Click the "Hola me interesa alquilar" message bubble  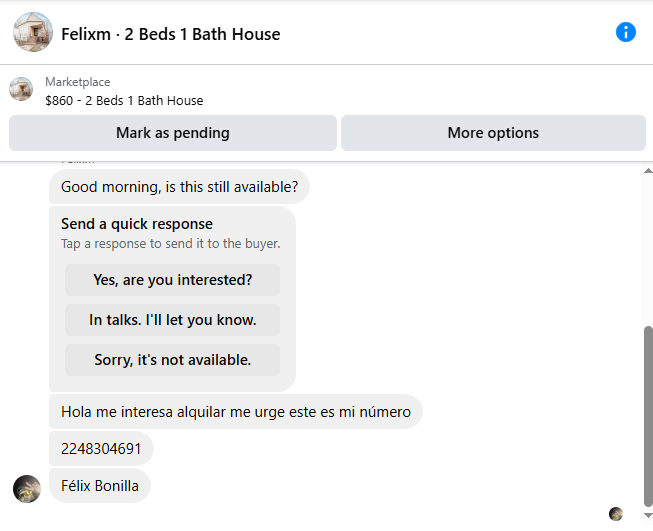(x=236, y=411)
